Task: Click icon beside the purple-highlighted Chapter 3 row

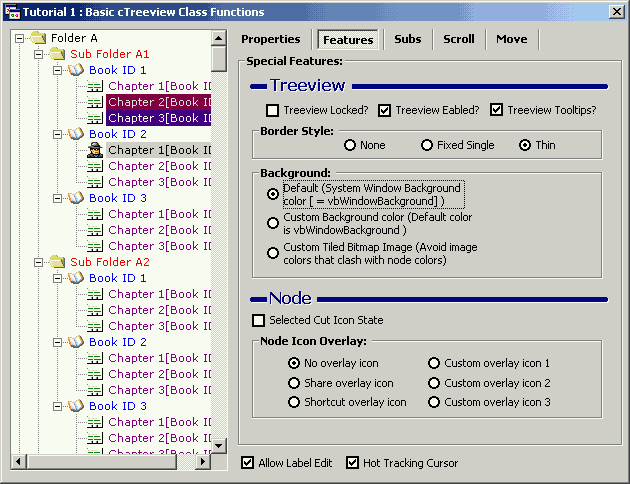Action: click(95, 118)
